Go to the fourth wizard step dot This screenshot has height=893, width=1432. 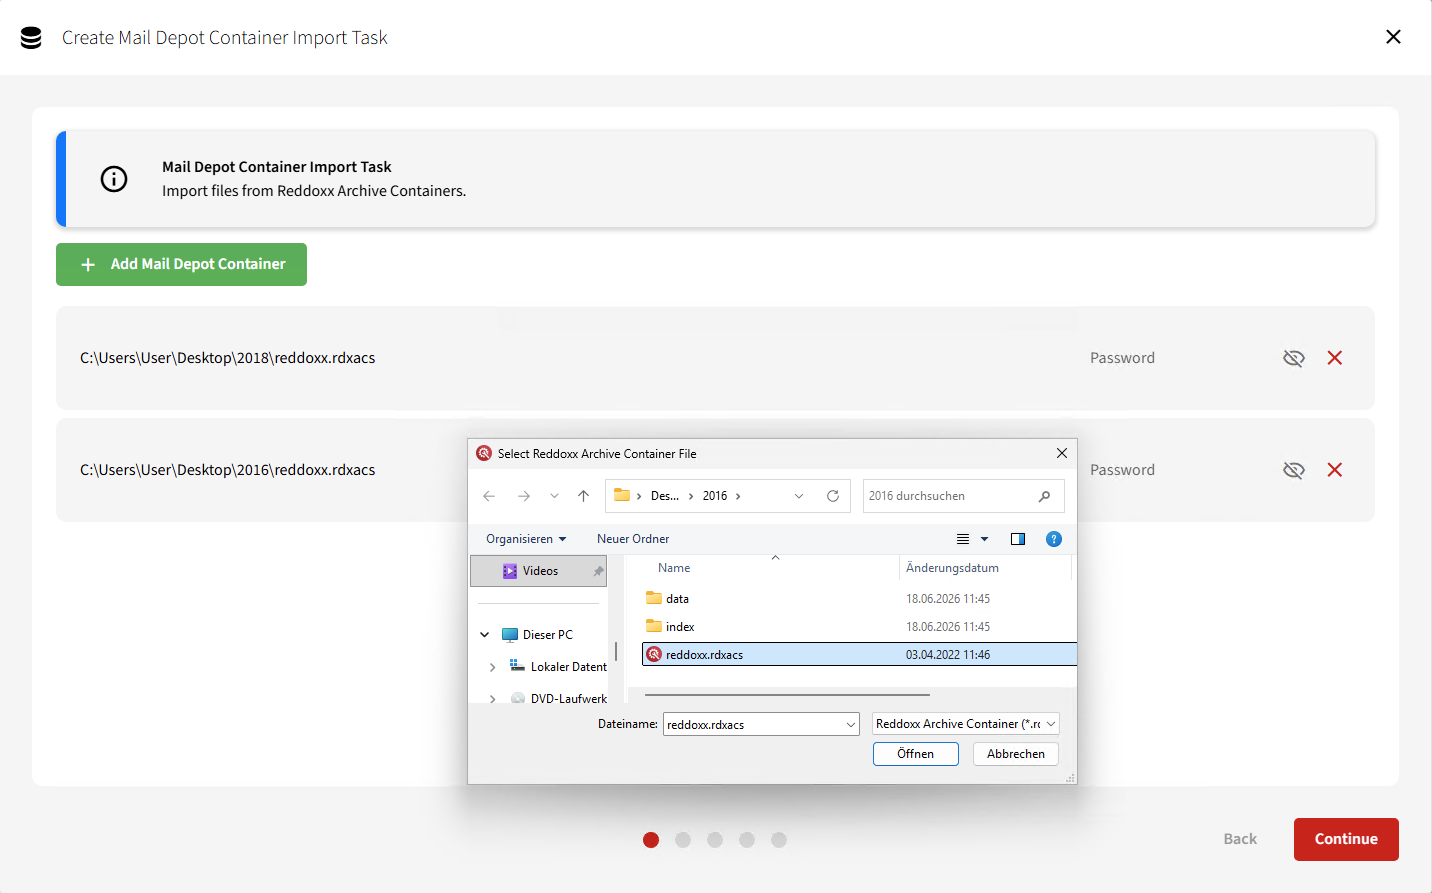pyautogui.click(x=747, y=840)
